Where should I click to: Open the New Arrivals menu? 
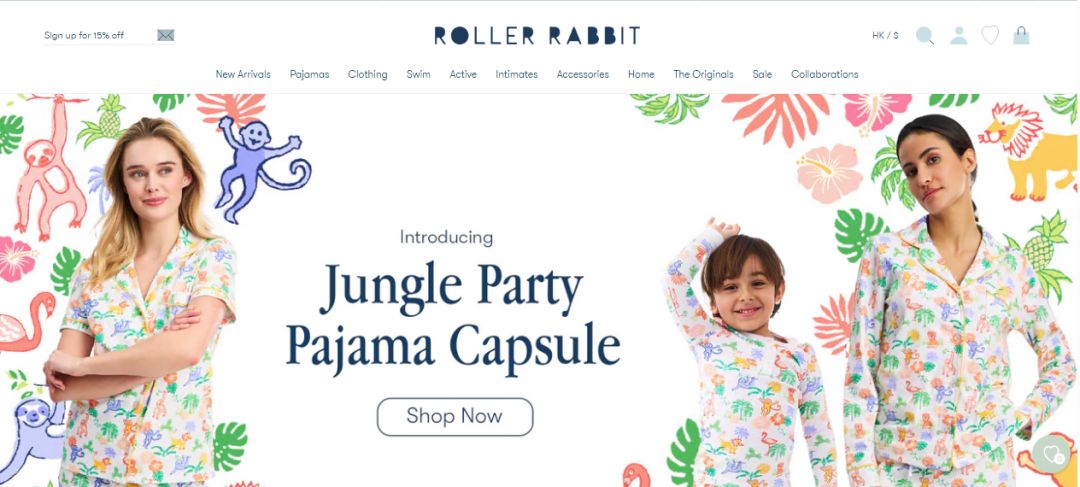pyautogui.click(x=243, y=74)
